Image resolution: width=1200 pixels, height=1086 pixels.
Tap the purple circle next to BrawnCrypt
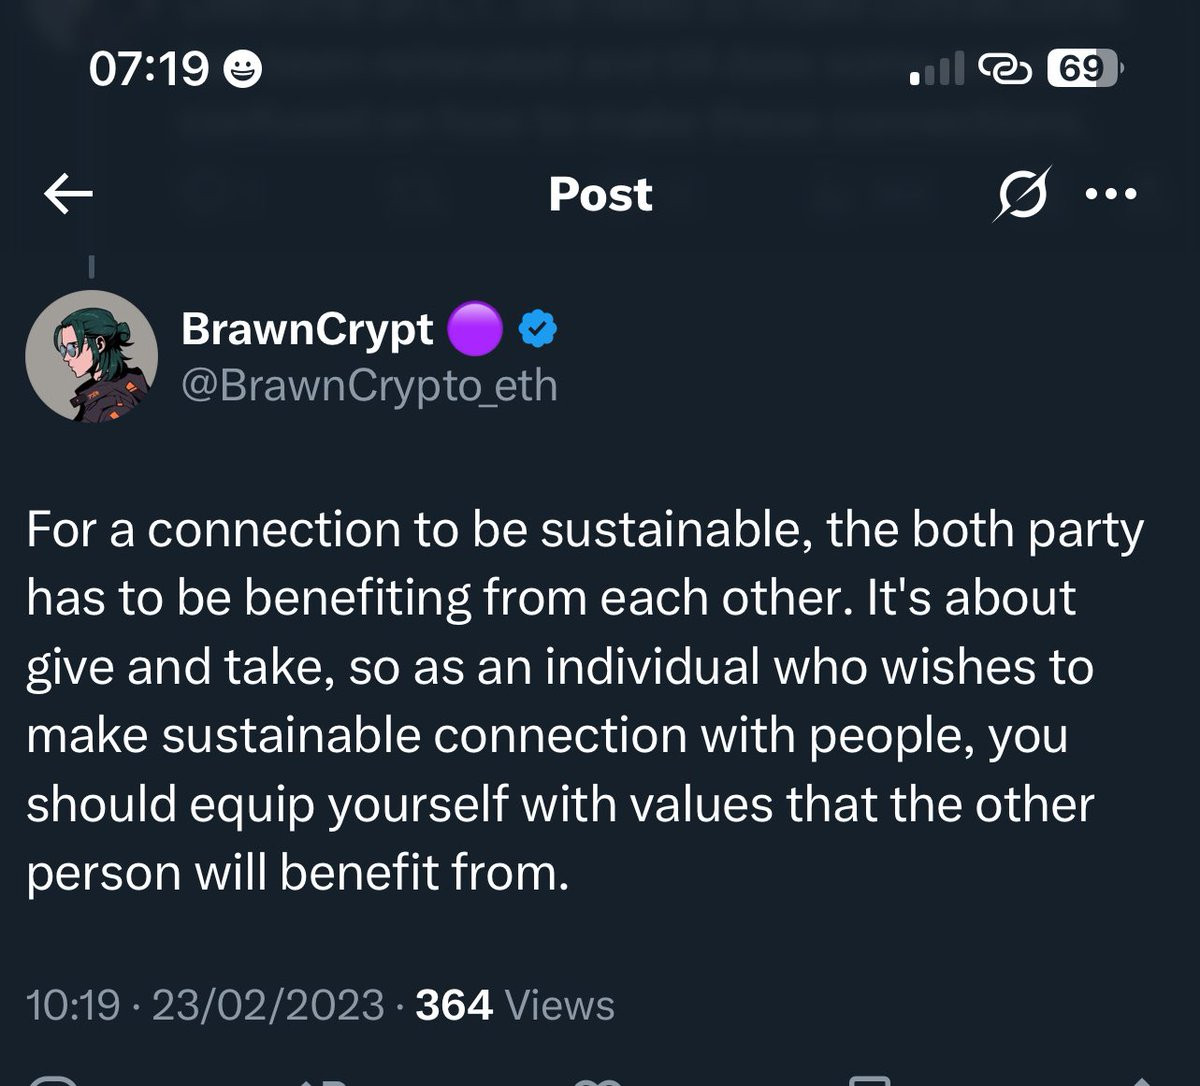(474, 330)
